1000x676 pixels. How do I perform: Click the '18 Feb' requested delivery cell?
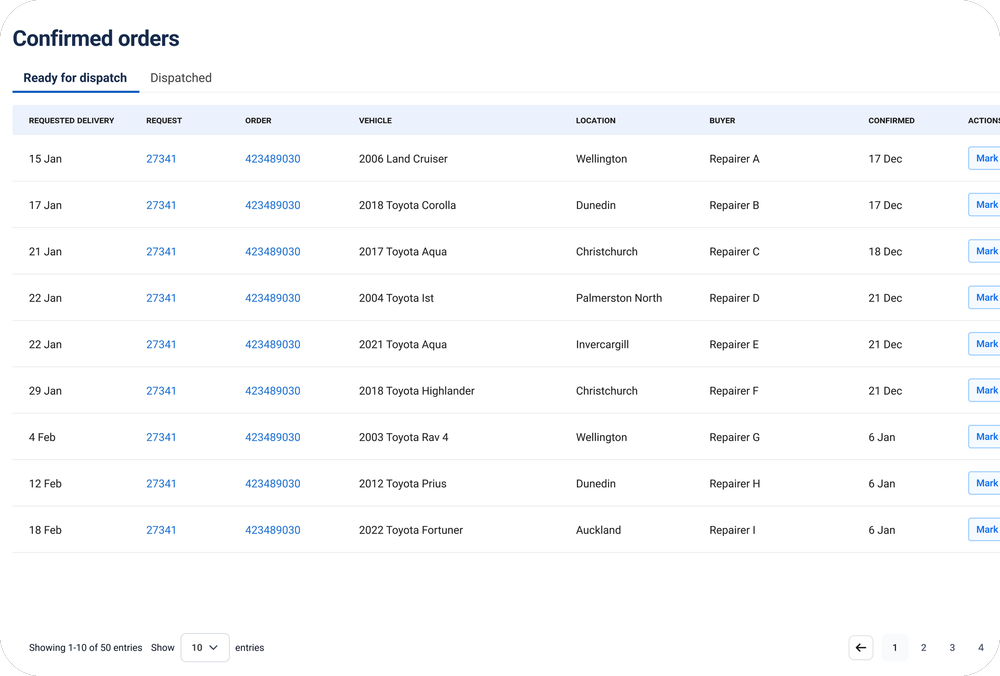(45, 530)
